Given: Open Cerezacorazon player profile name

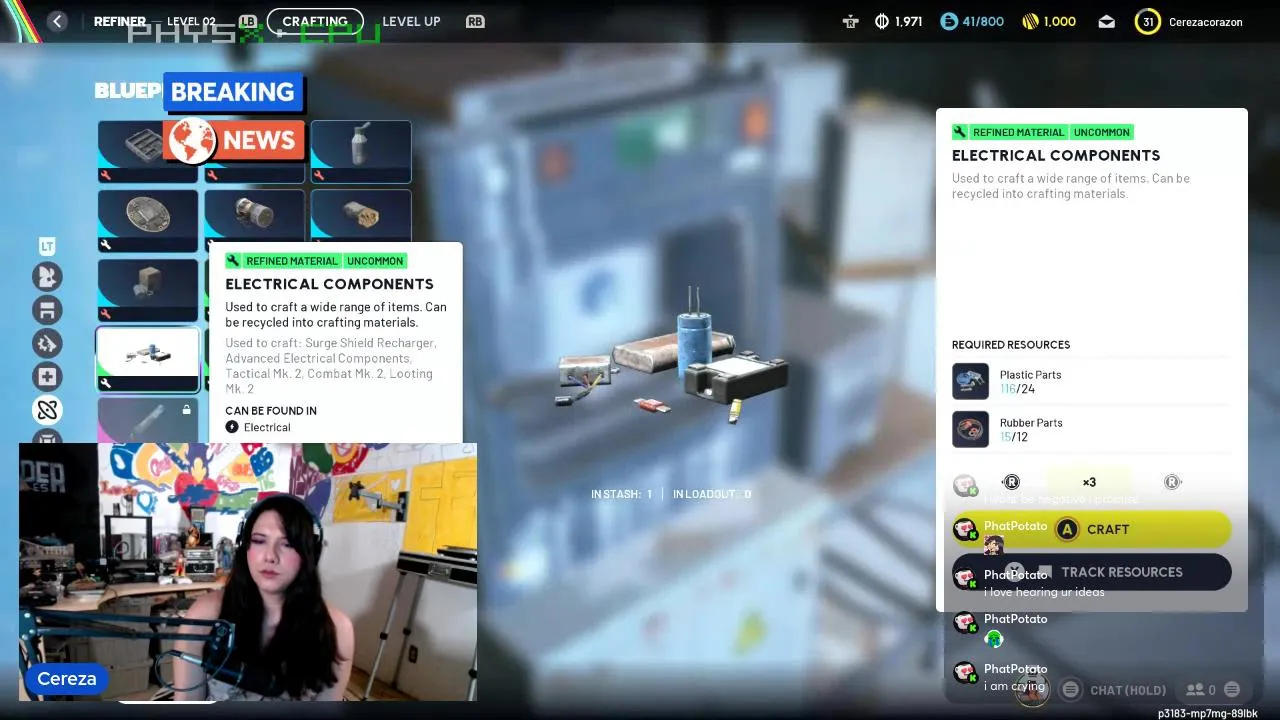Looking at the screenshot, I should [x=1205, y=22].
